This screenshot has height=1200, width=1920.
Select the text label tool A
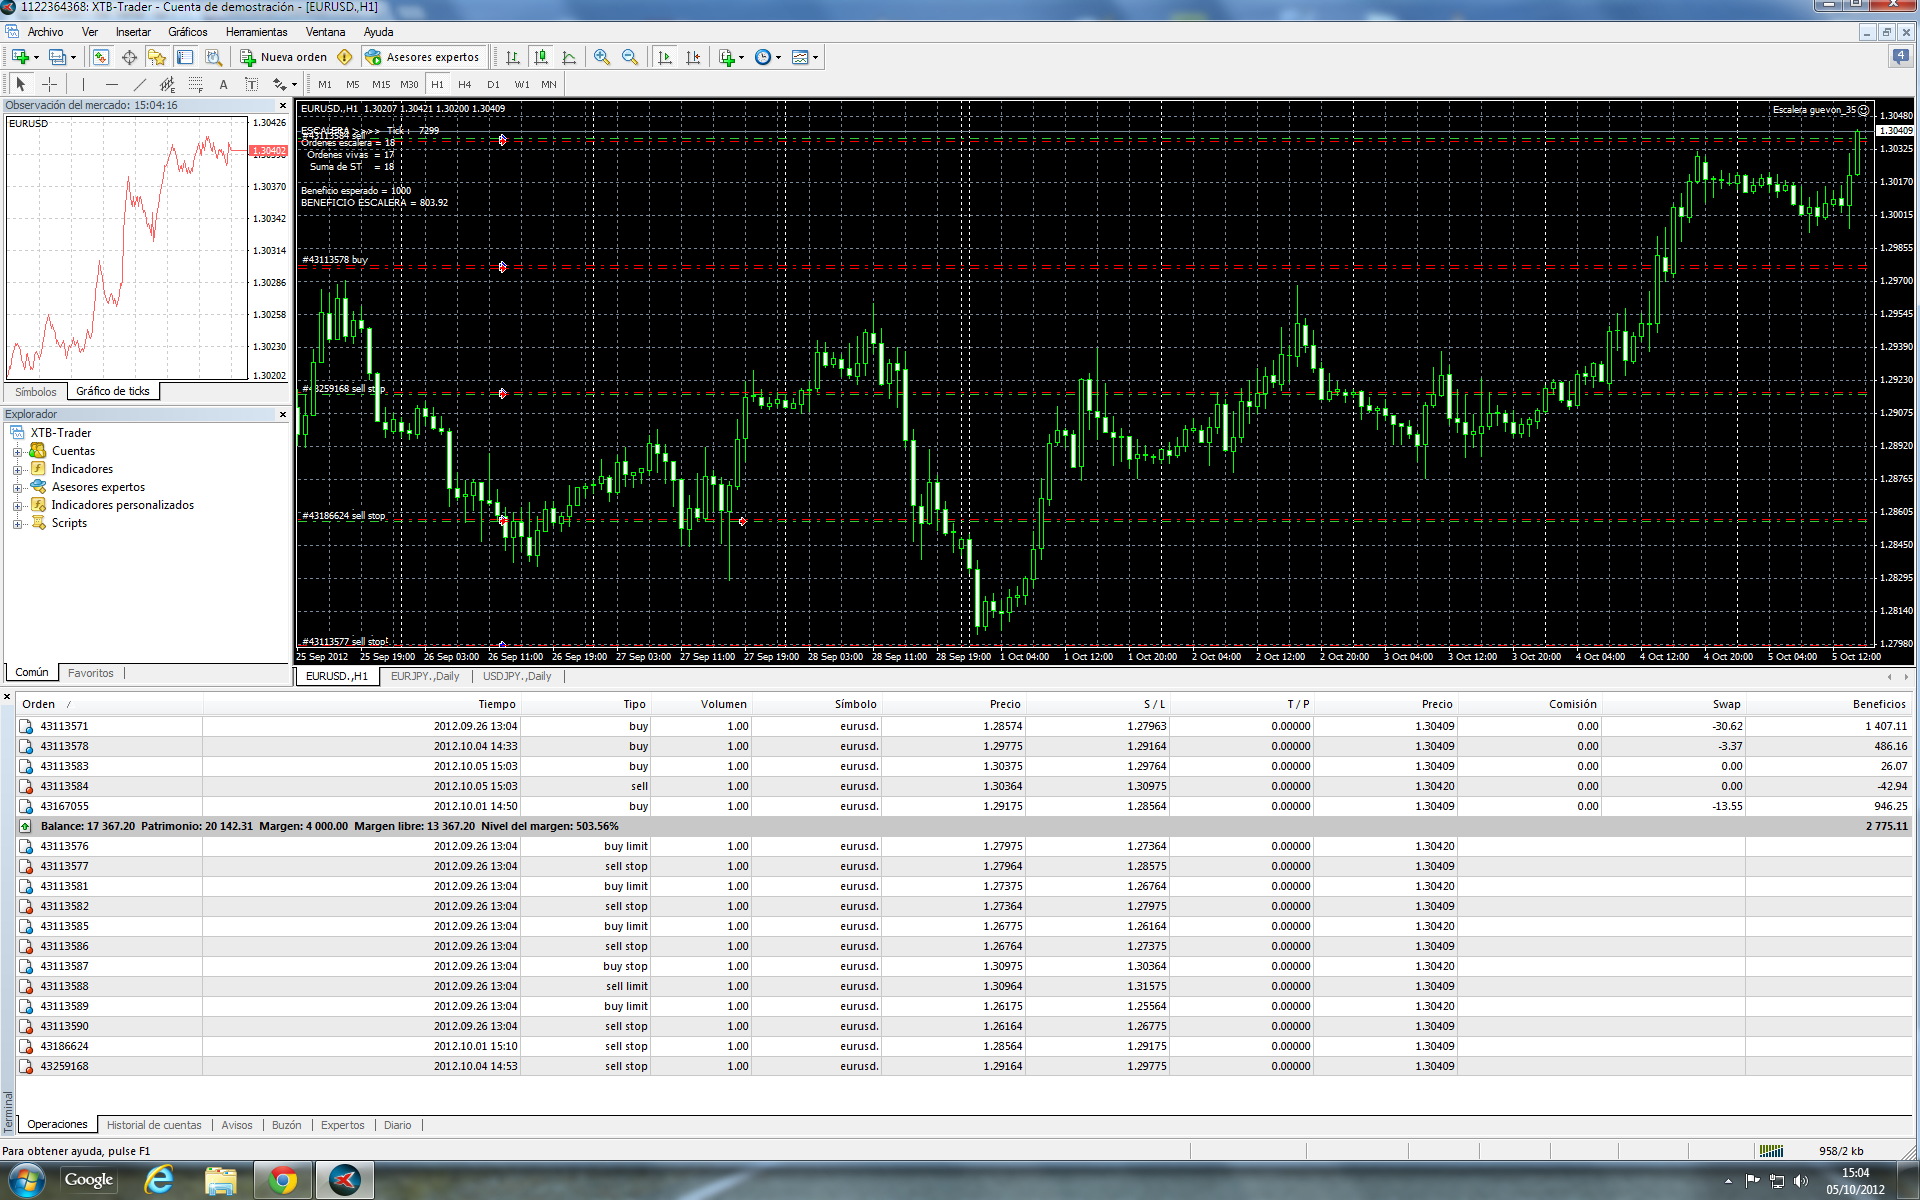tap(223, 84)
